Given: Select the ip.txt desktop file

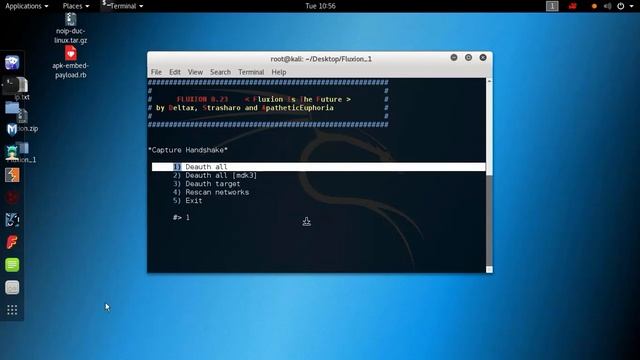Looking at the screenshot, I should click(22, 90).
